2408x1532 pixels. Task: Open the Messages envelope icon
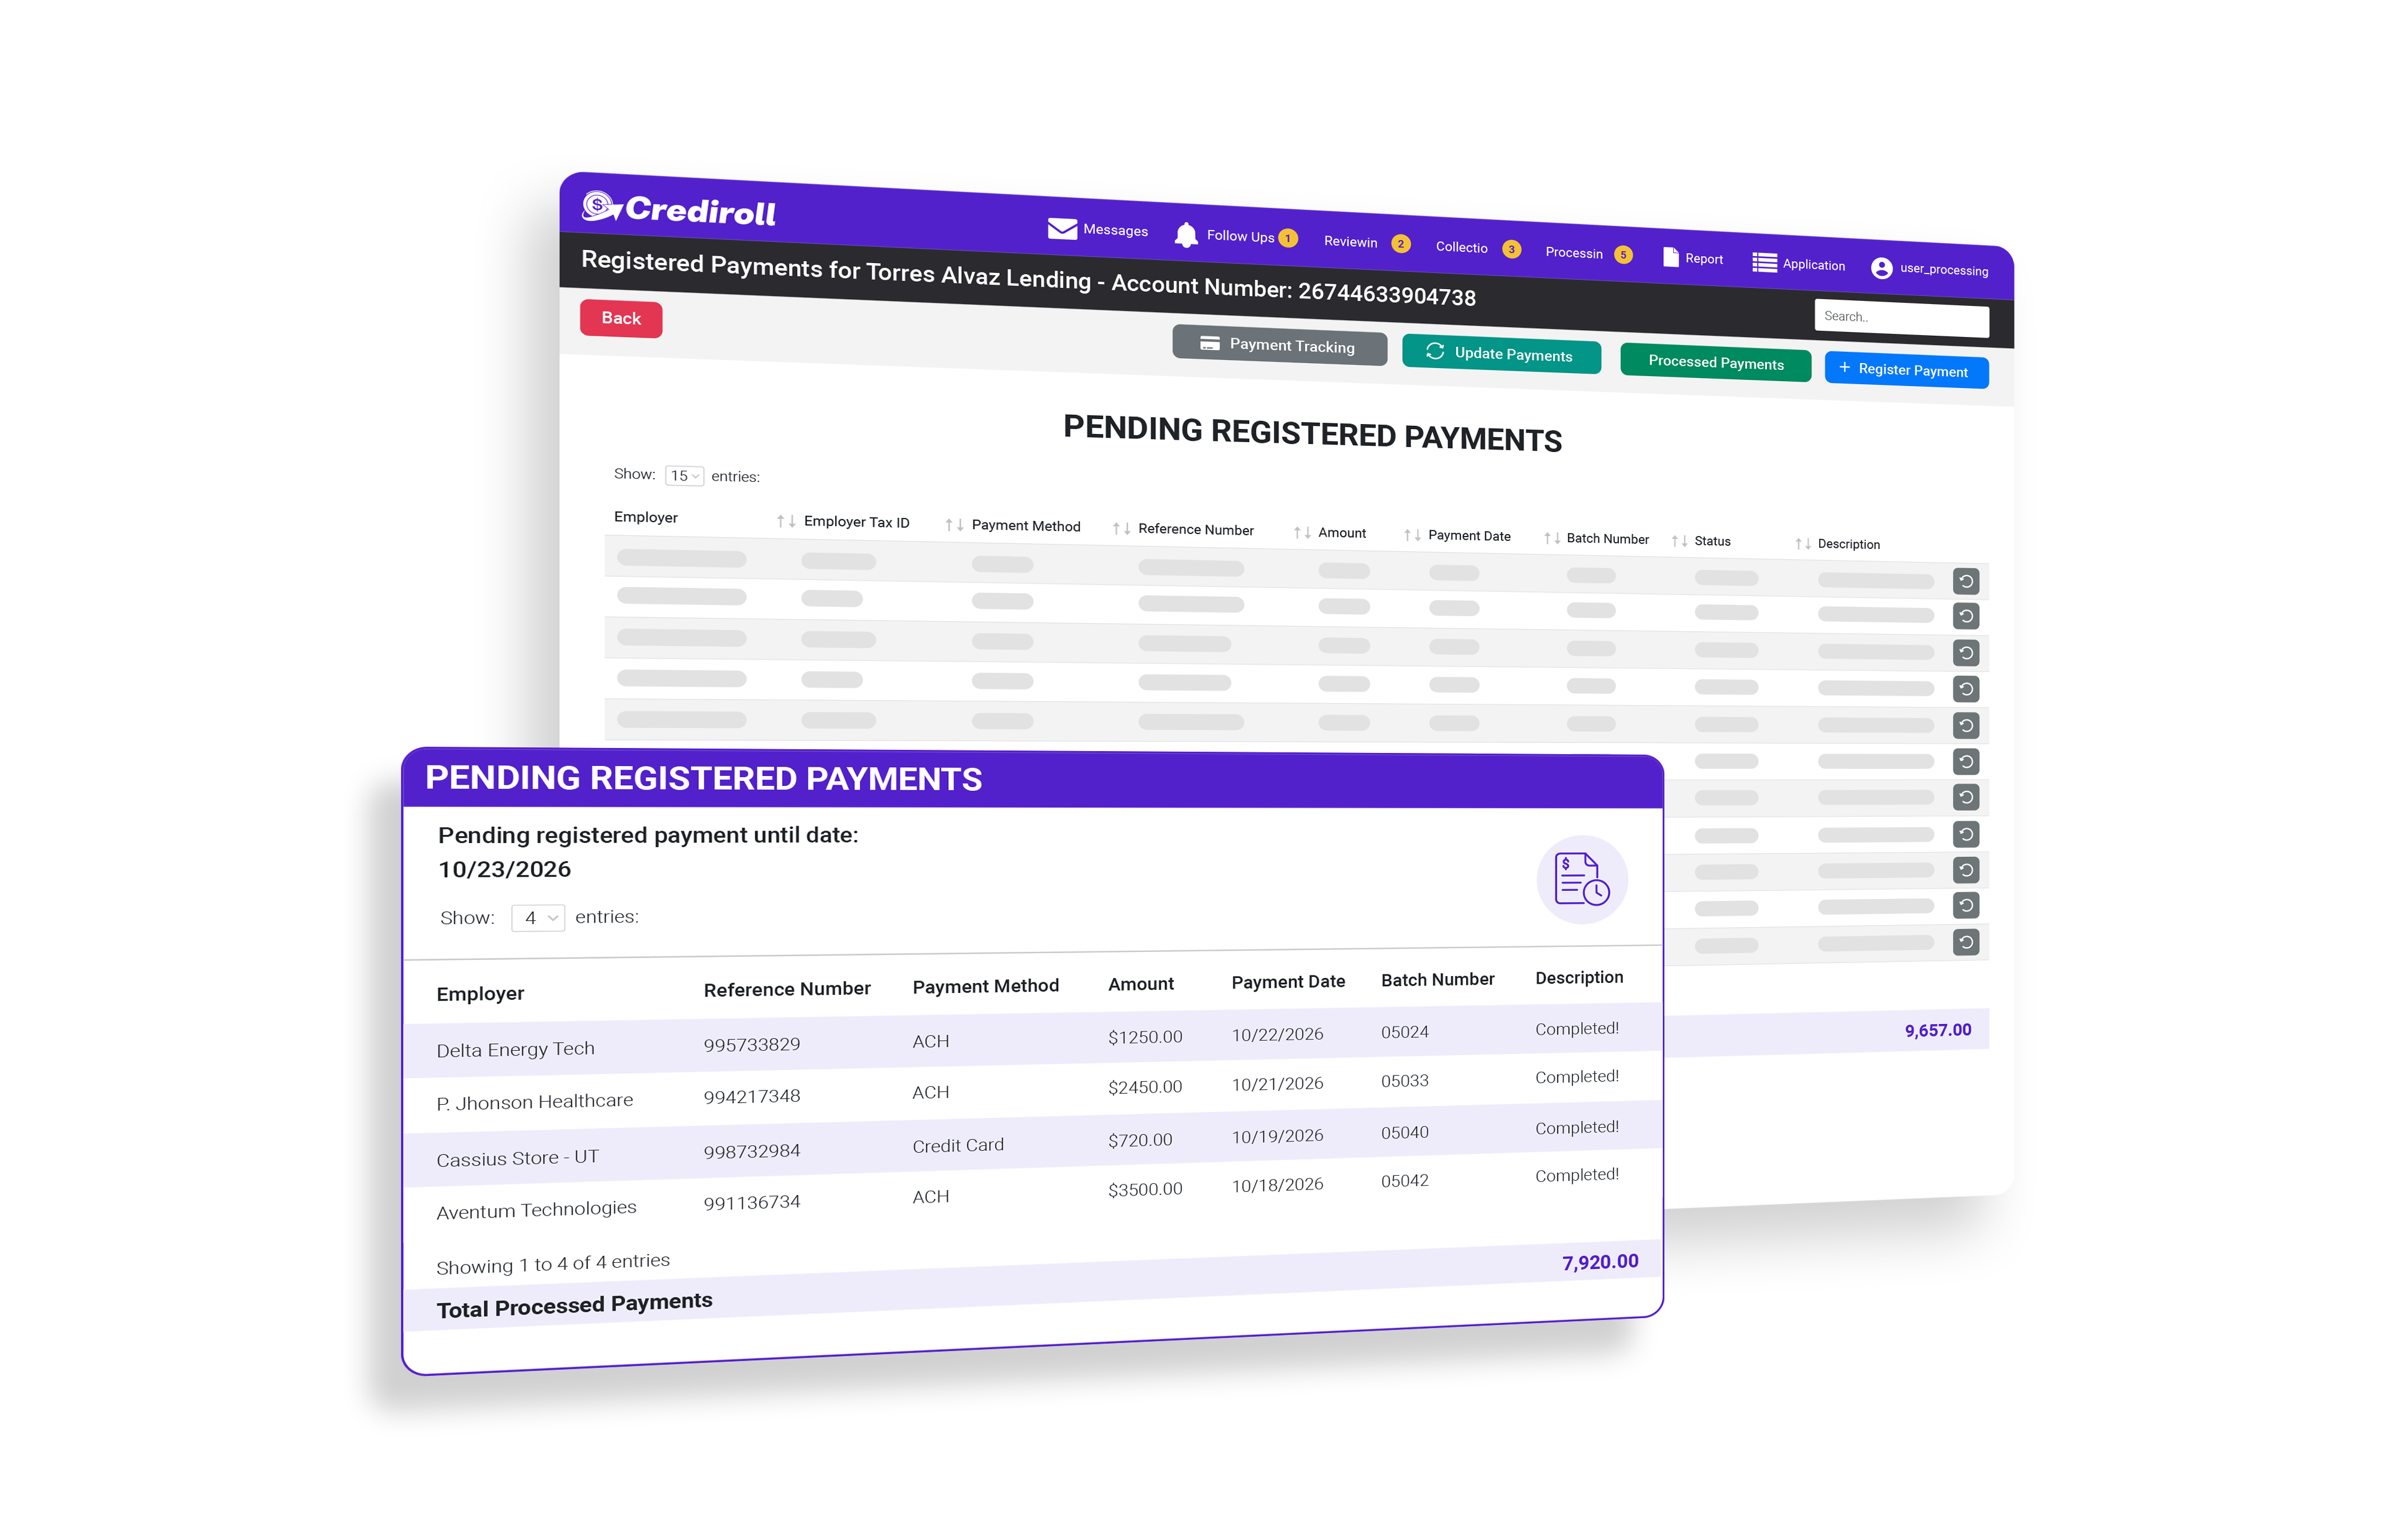(x=1062, y=228)
